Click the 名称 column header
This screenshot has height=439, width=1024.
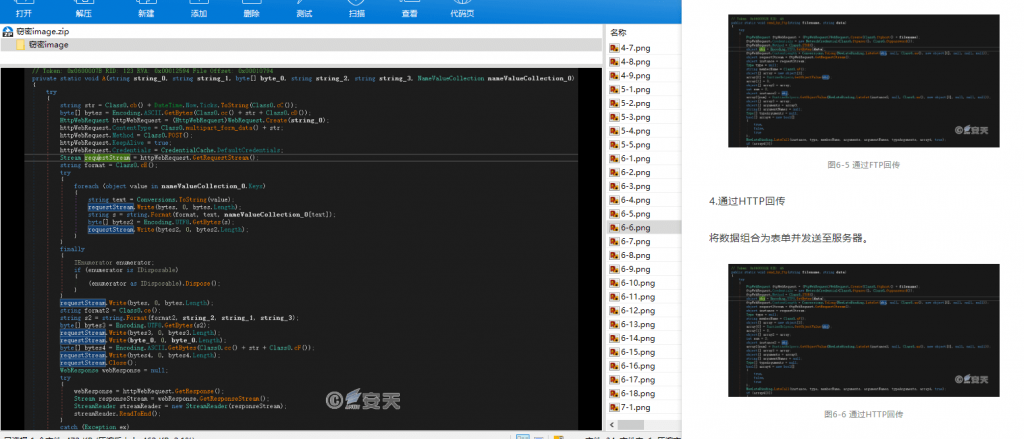(620, 33)
